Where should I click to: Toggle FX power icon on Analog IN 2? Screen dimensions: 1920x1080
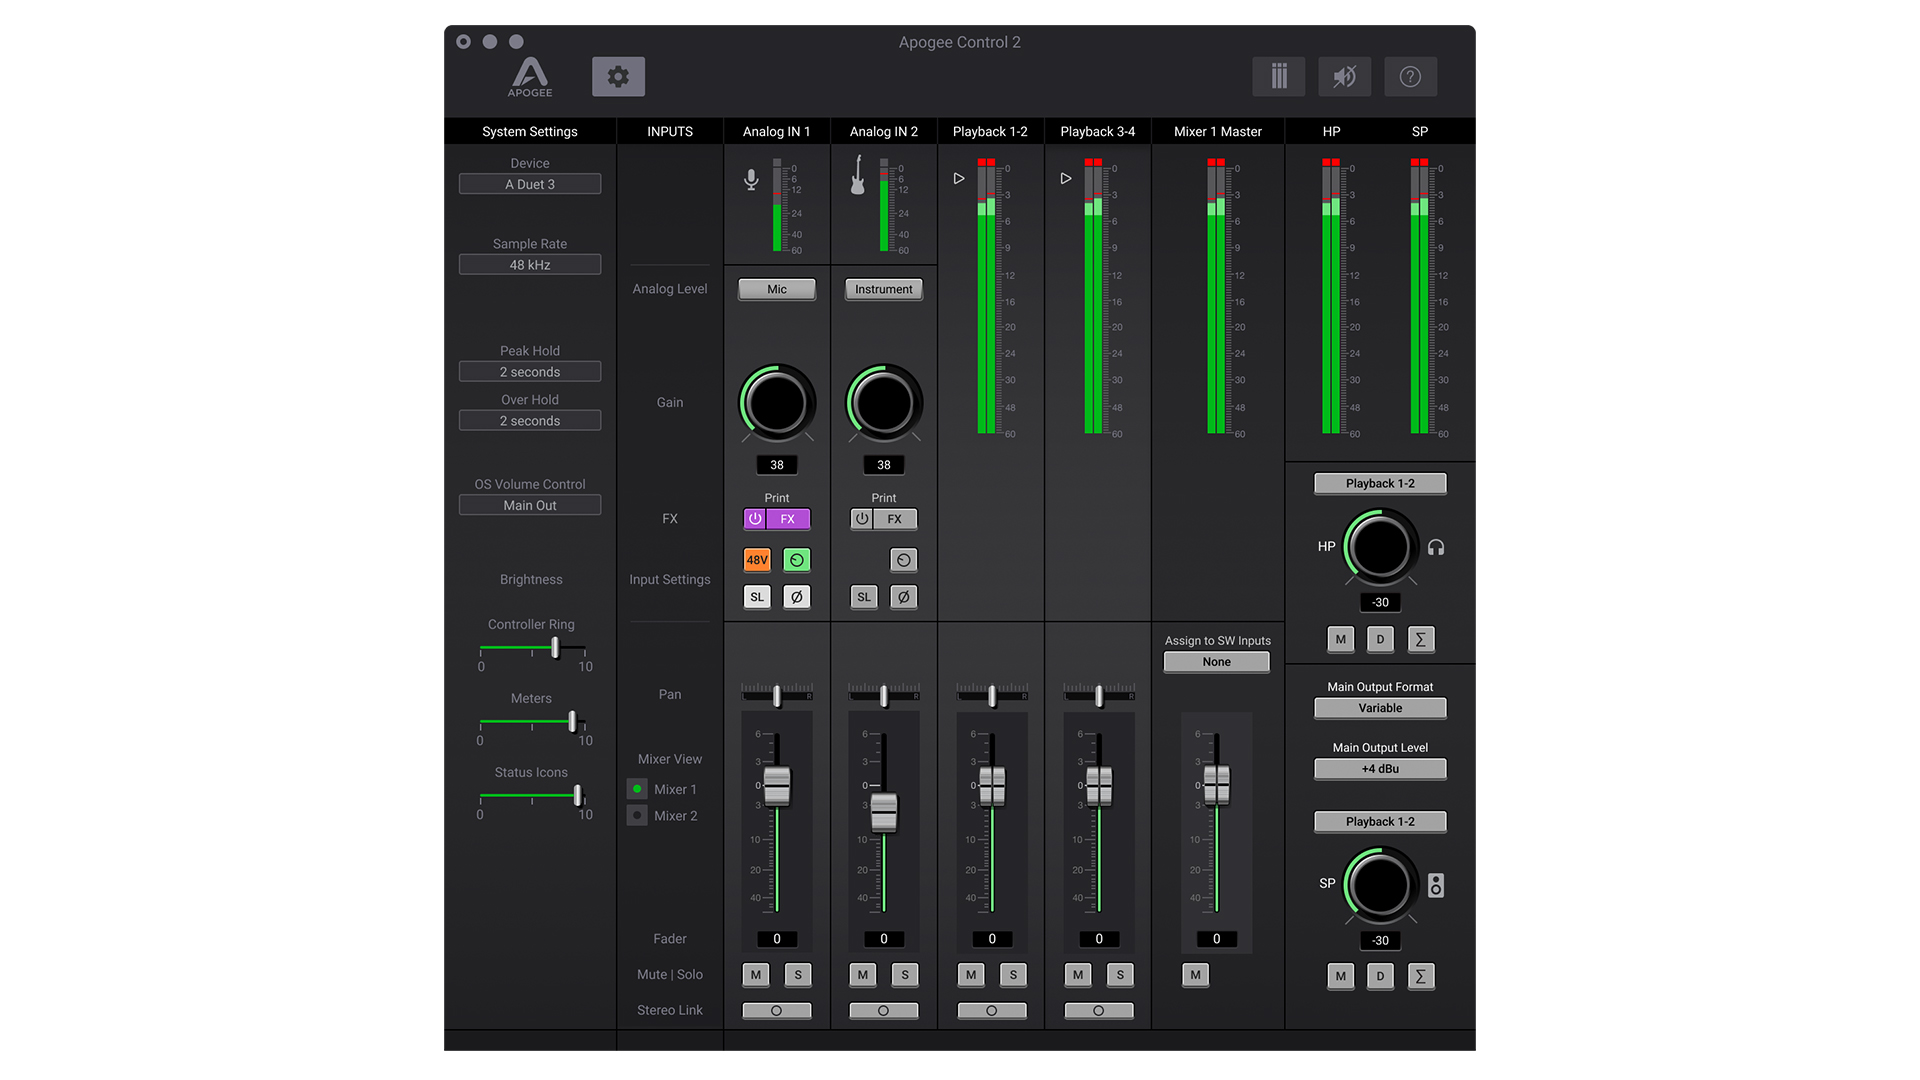[862, 519]
